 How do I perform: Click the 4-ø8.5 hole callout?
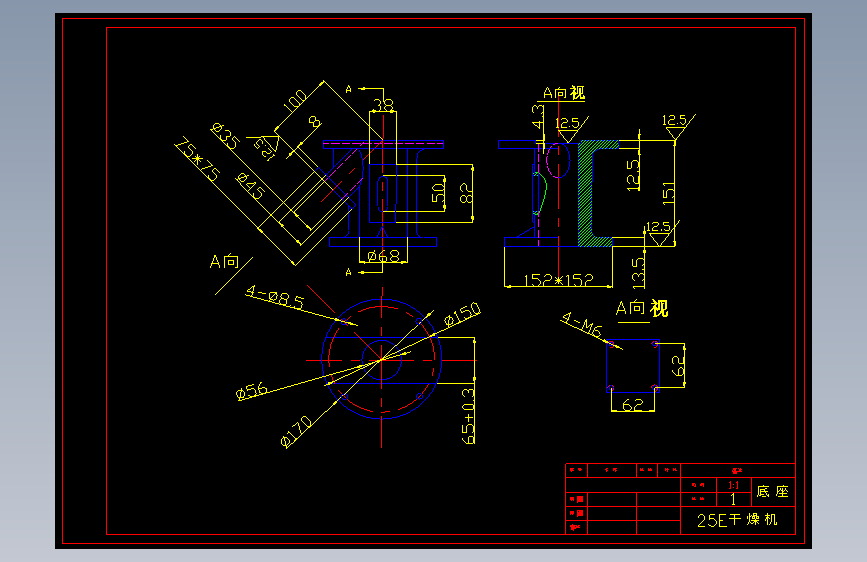[275, 297]
